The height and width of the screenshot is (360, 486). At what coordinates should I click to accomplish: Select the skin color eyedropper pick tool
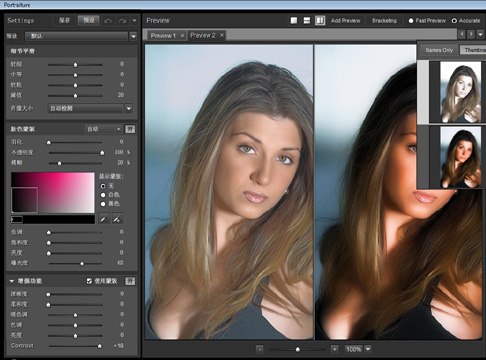[x=104, y=219]
